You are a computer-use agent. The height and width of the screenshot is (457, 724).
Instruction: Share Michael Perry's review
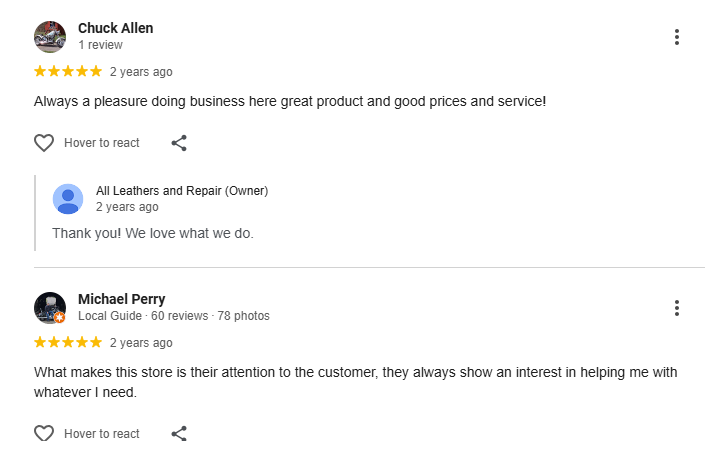pos(179,434)
